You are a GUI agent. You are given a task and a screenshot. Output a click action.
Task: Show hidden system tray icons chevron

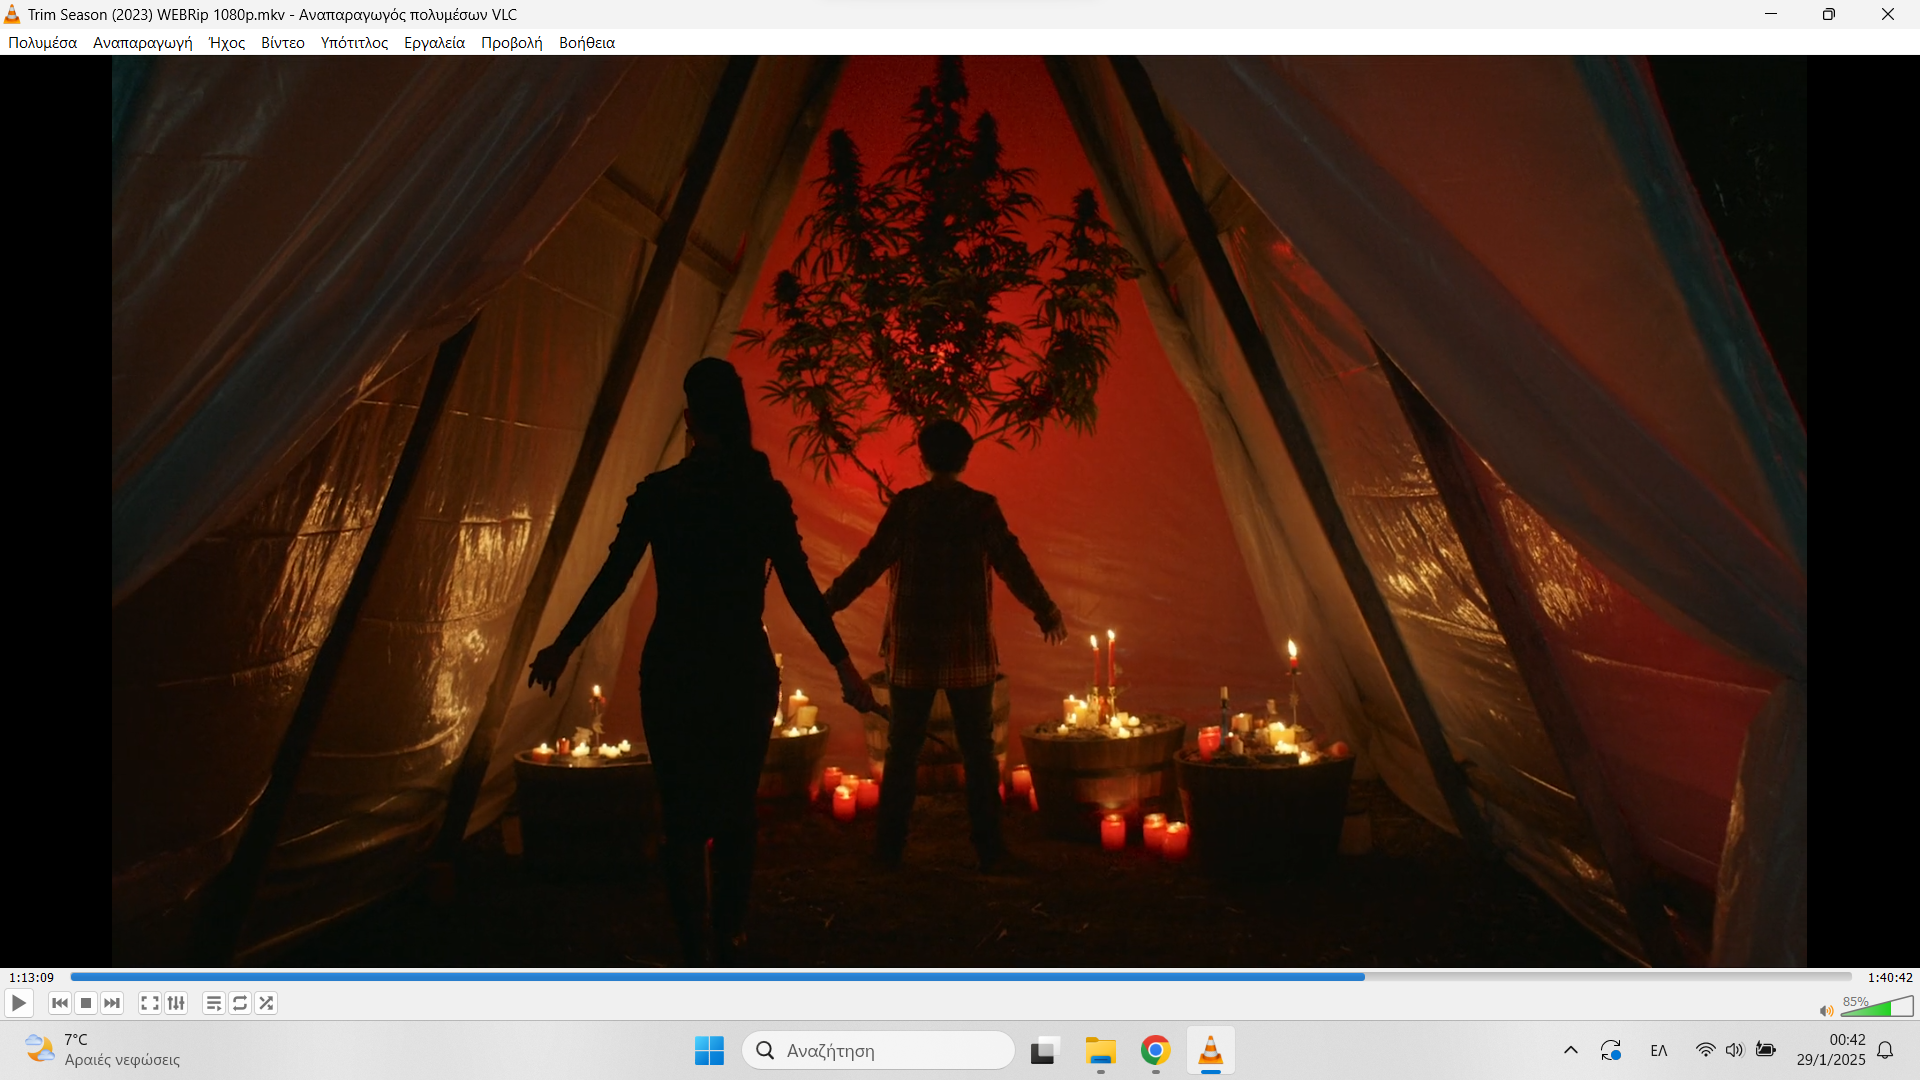click(1570, 1050)
